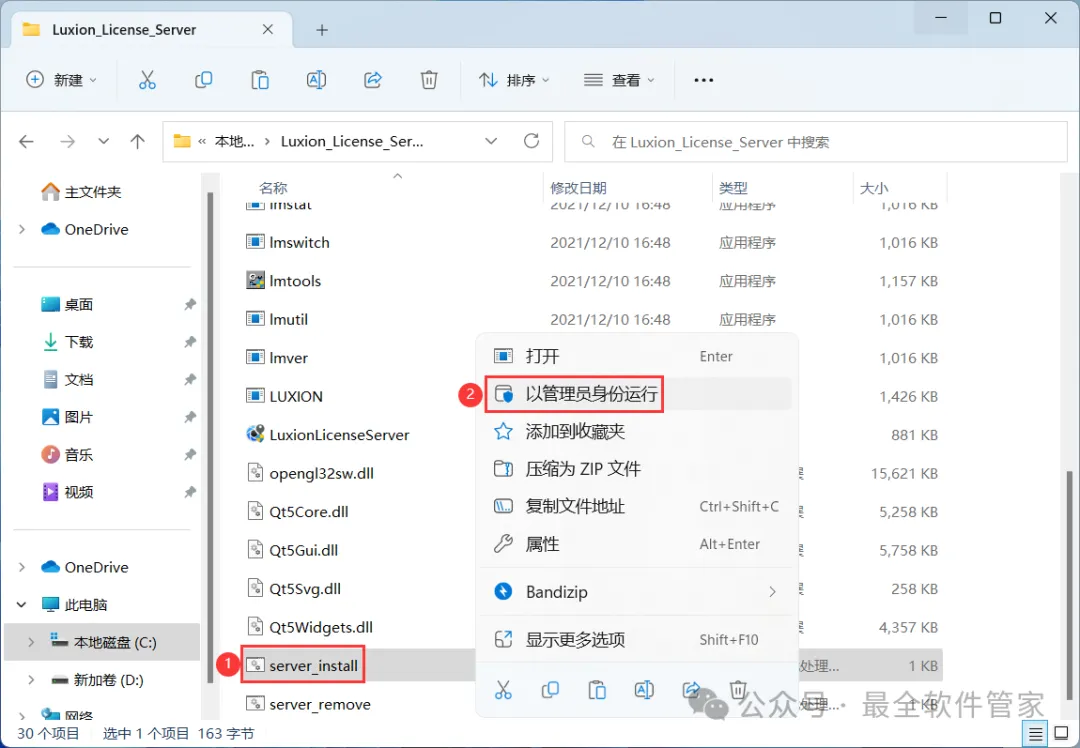This screenshot has width=1080, height=748.
Task: Unpin 视频 with its pin icon
Action: pos(190,492)
